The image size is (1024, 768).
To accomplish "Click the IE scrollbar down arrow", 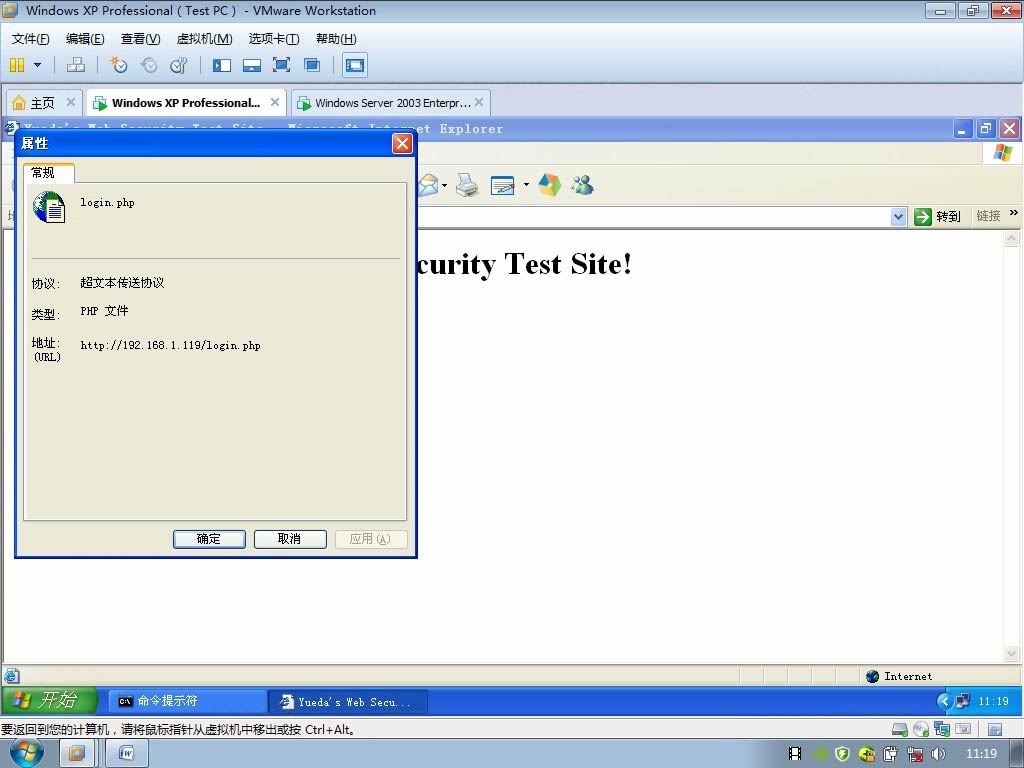I will 1012,653.
